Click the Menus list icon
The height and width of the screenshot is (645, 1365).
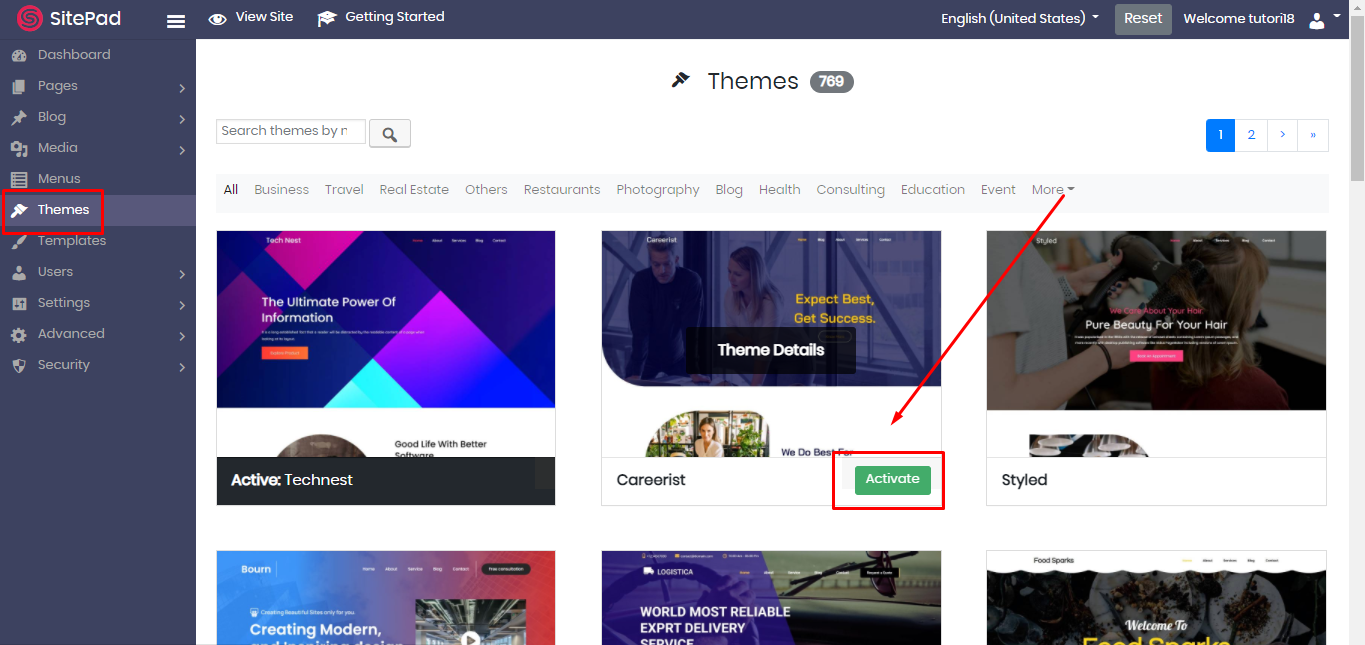(19, 180)
